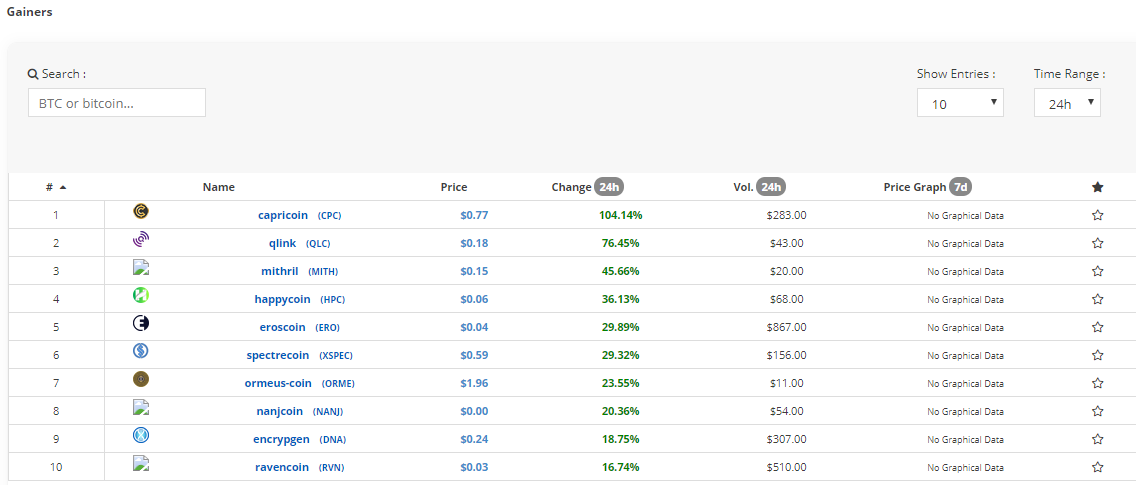The width and height of the screenshot is (1136, 485).
Task: Toggle favorite star for ravencoin
Action: tap(1097, 468)
